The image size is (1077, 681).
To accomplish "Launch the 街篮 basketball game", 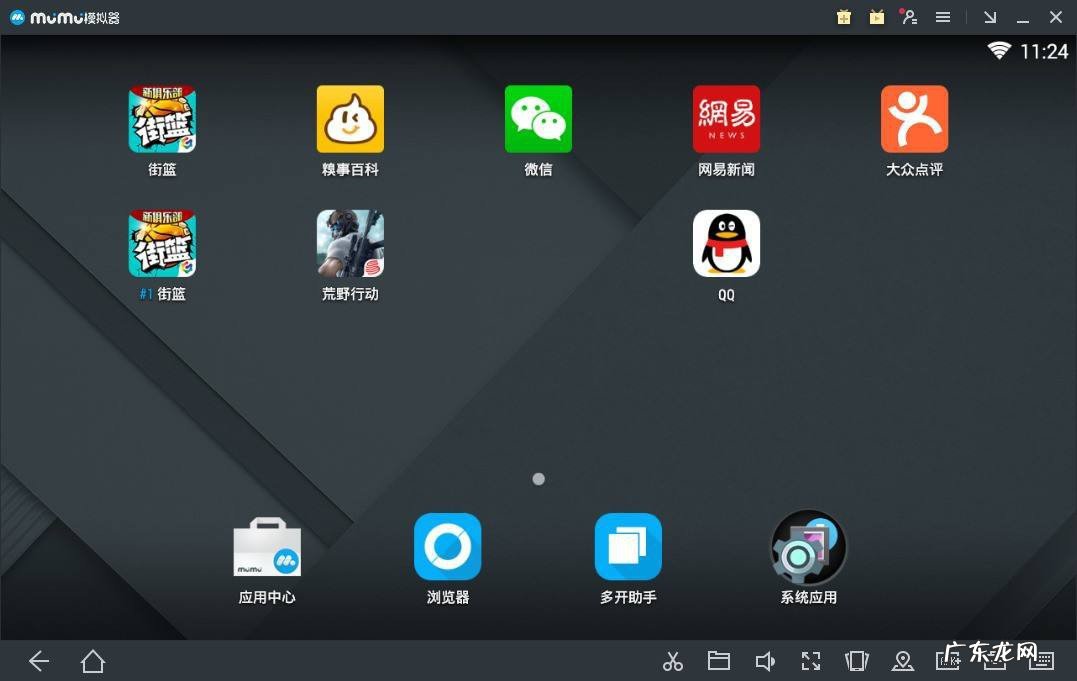I will coord(162,119).
